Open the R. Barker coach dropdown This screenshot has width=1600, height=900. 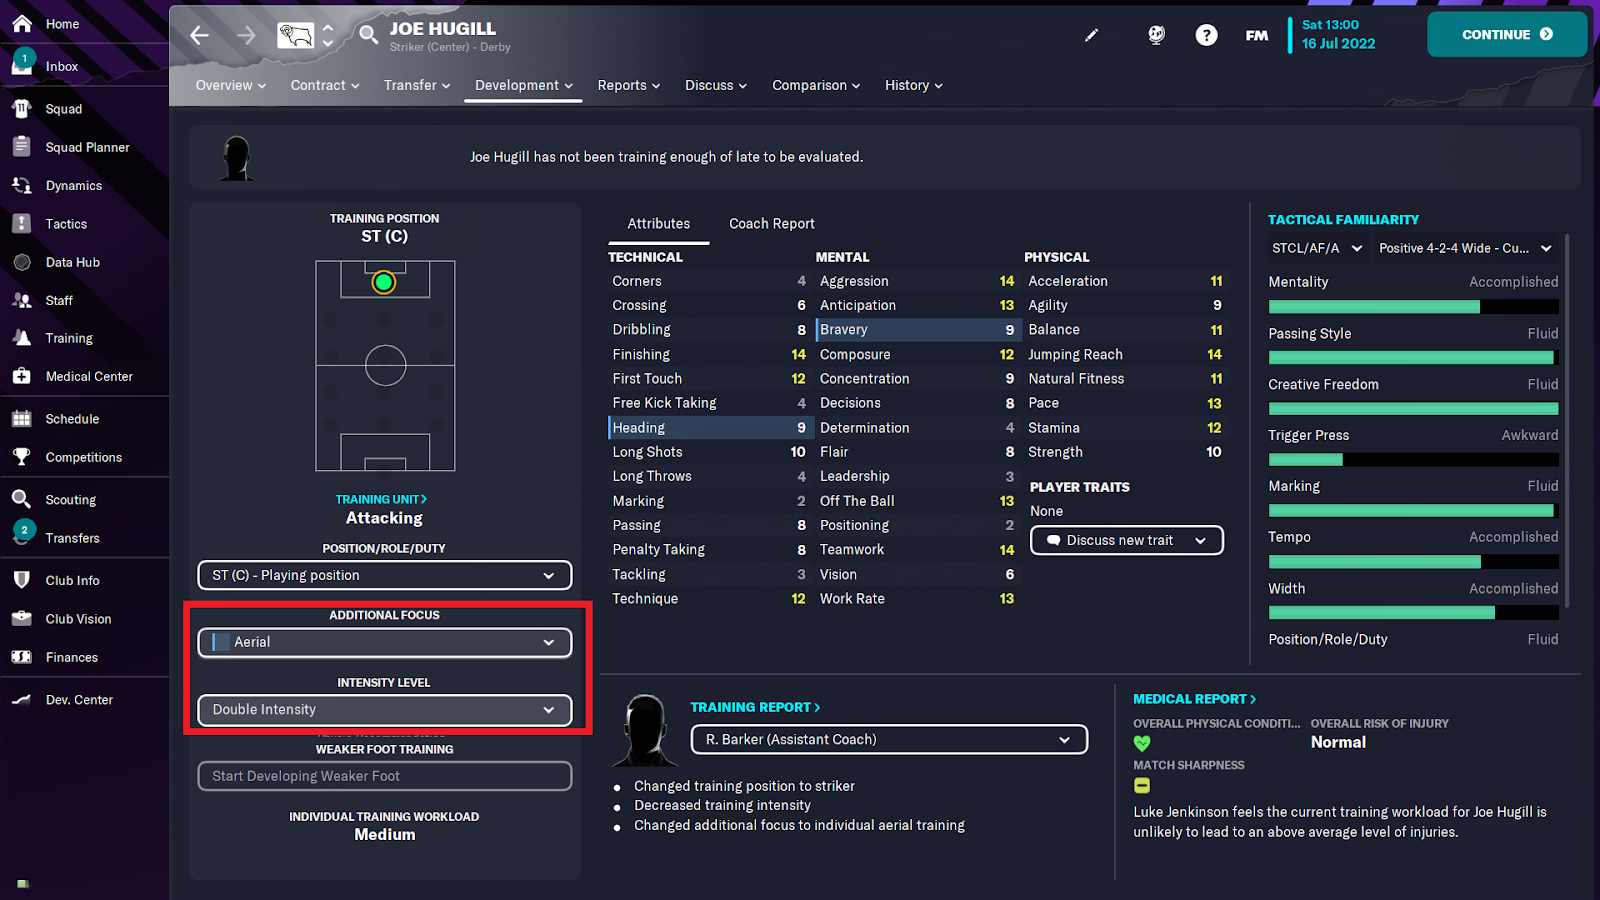pyautogui.click(x=889, y=739)
